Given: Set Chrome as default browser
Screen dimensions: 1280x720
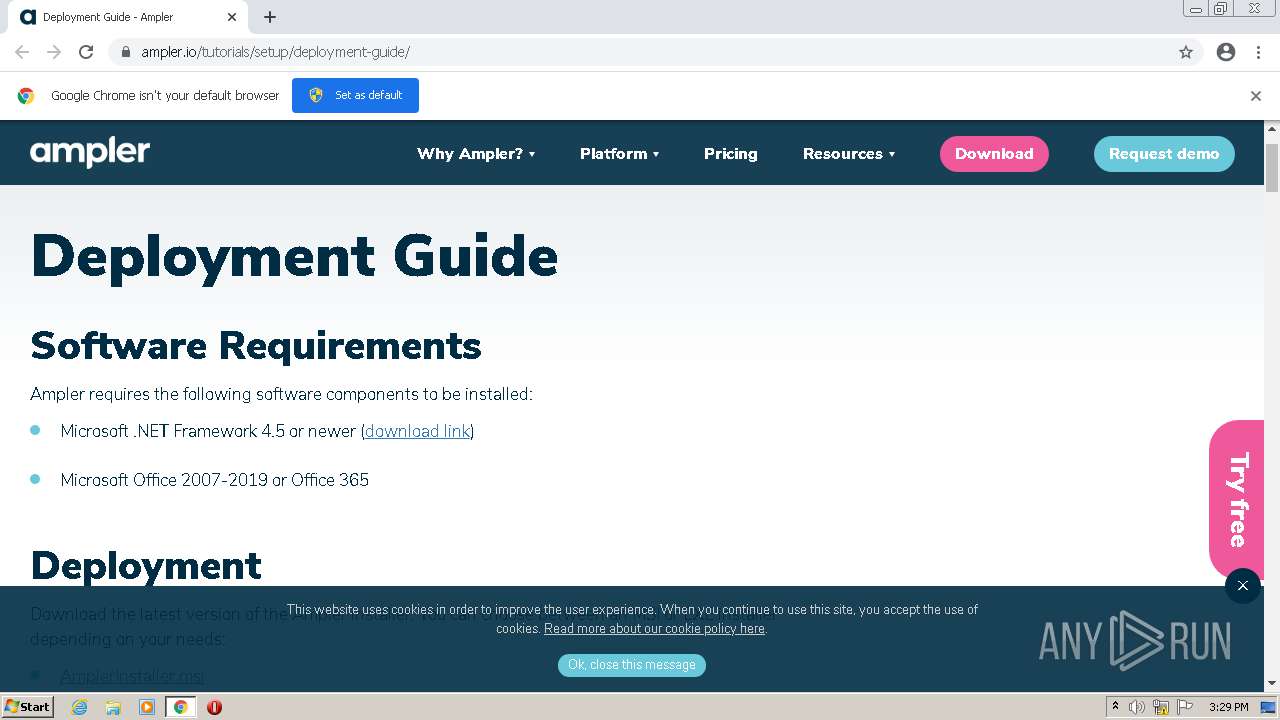Looking at the screenshot, I should [355, 95].
